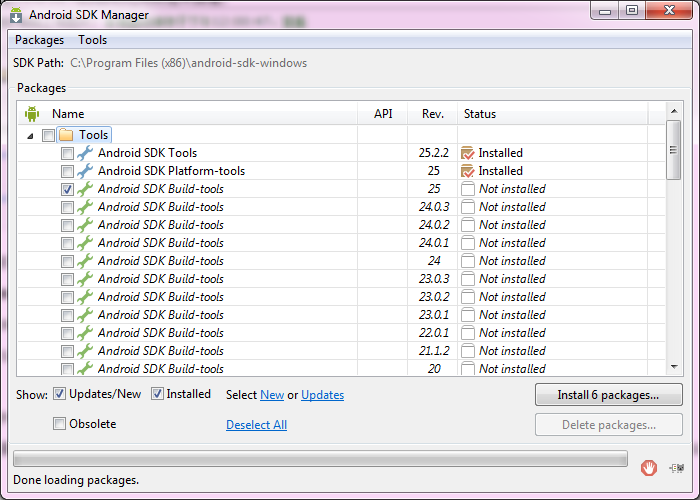Click Not installed icon for Build-tools rev 24
Image resolution: width=700 pixels, height=500 pixels.
click(468, 261)
